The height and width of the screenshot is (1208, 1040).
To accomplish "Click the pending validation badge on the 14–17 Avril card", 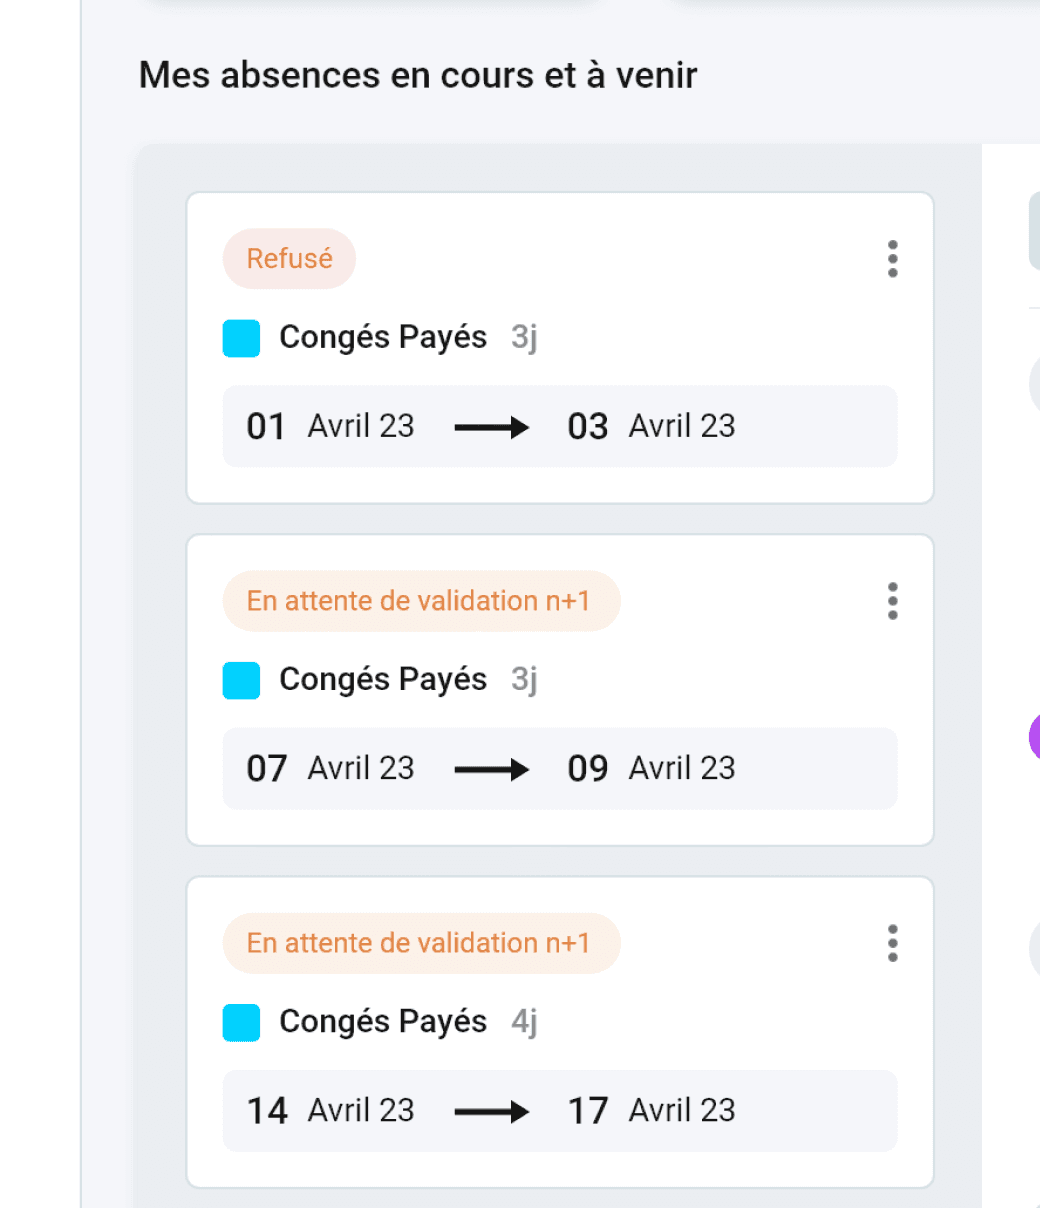I will [x=420, y=943].
